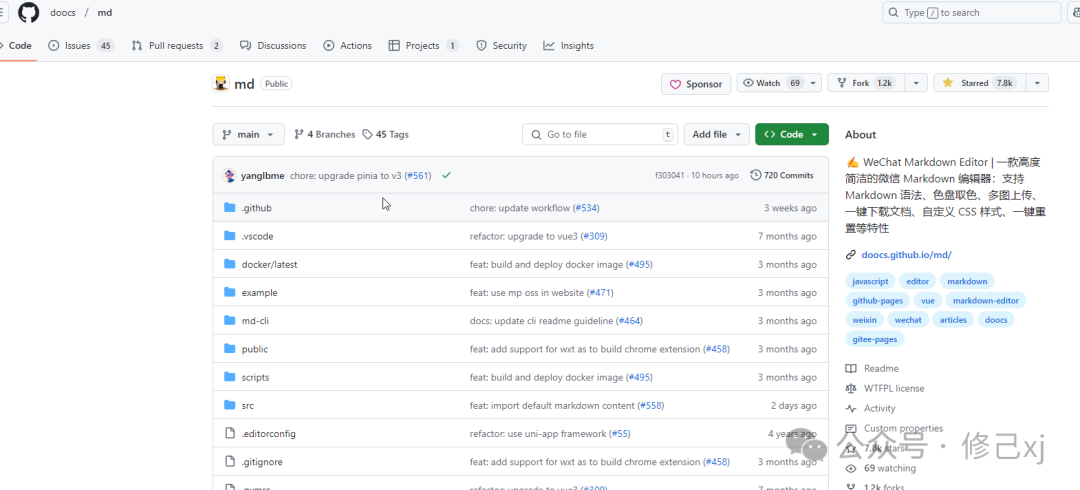Click the .editorconfig file icon
The width and height of the screenshot is (1080, 490).
230,434
